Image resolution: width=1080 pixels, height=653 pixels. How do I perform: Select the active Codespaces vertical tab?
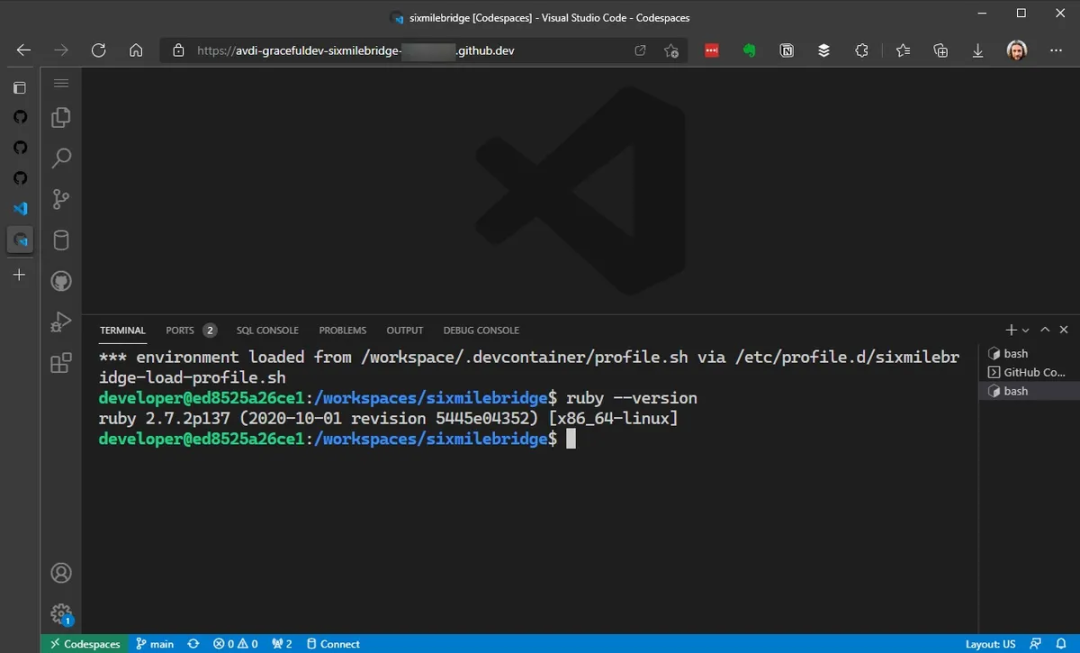(x=20, y=240)
